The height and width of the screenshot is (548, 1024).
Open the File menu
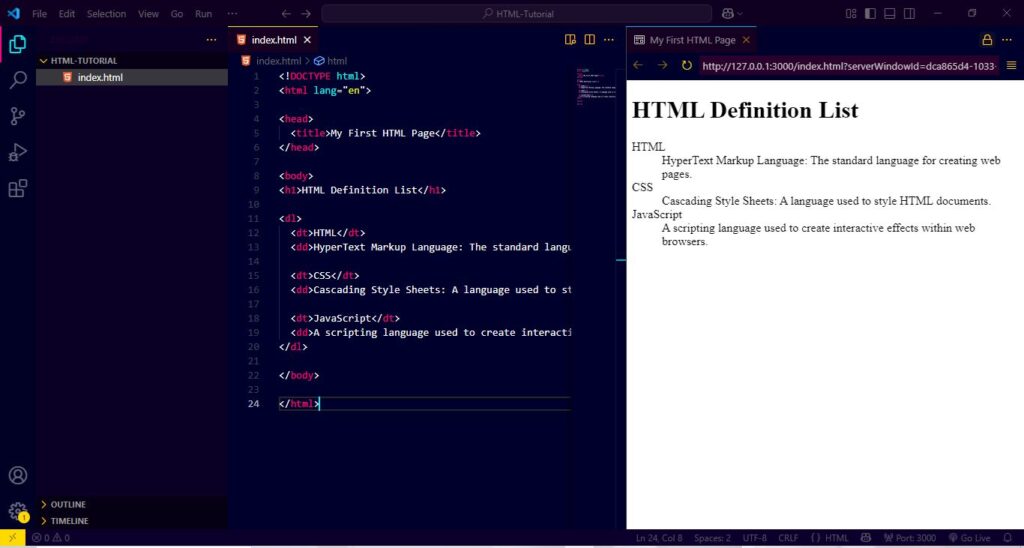tap(39, 13)
